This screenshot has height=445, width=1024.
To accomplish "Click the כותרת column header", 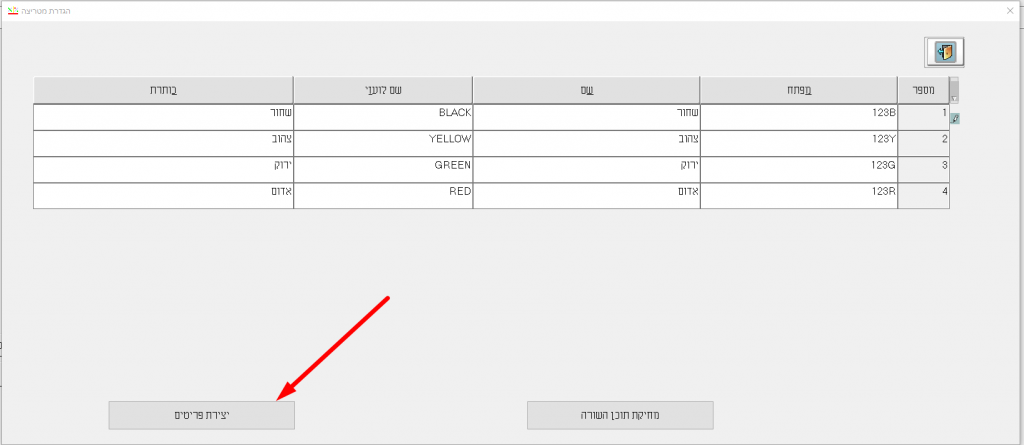I will pyautogui.click(x=162, y=89).
